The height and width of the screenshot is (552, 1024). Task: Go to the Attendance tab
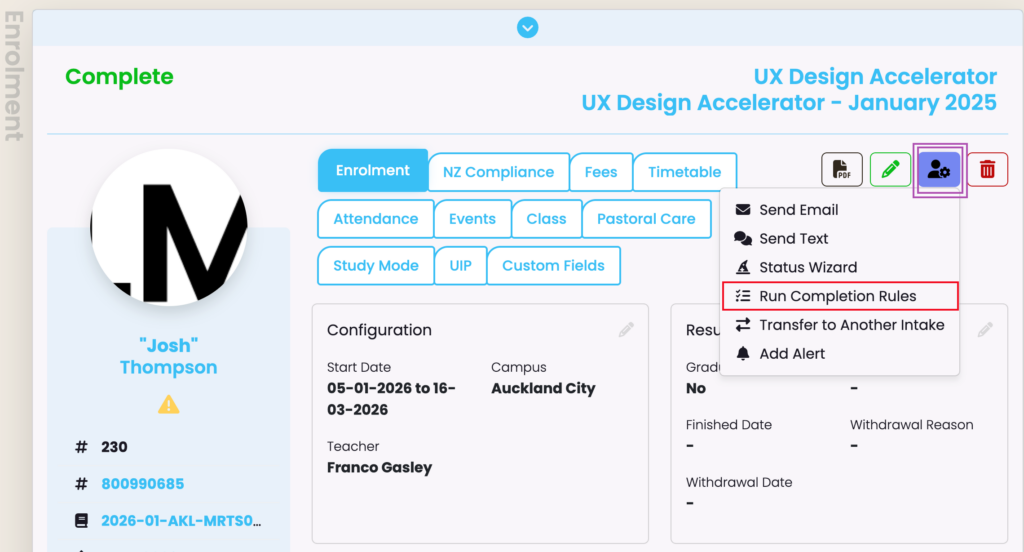coord(375,219)
